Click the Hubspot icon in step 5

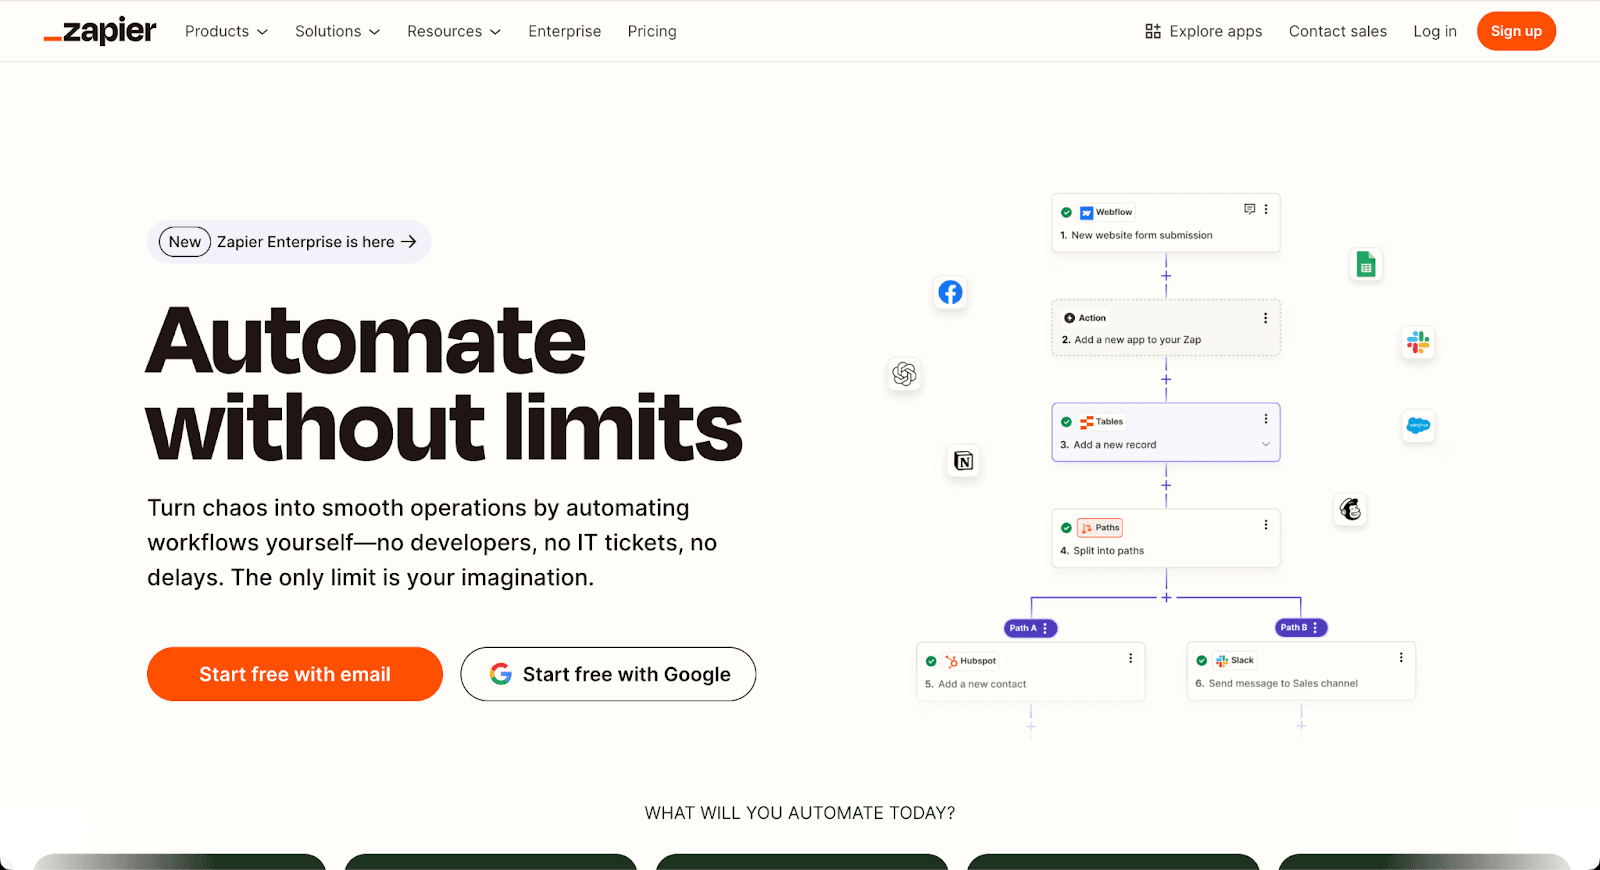tap(951, 661)
